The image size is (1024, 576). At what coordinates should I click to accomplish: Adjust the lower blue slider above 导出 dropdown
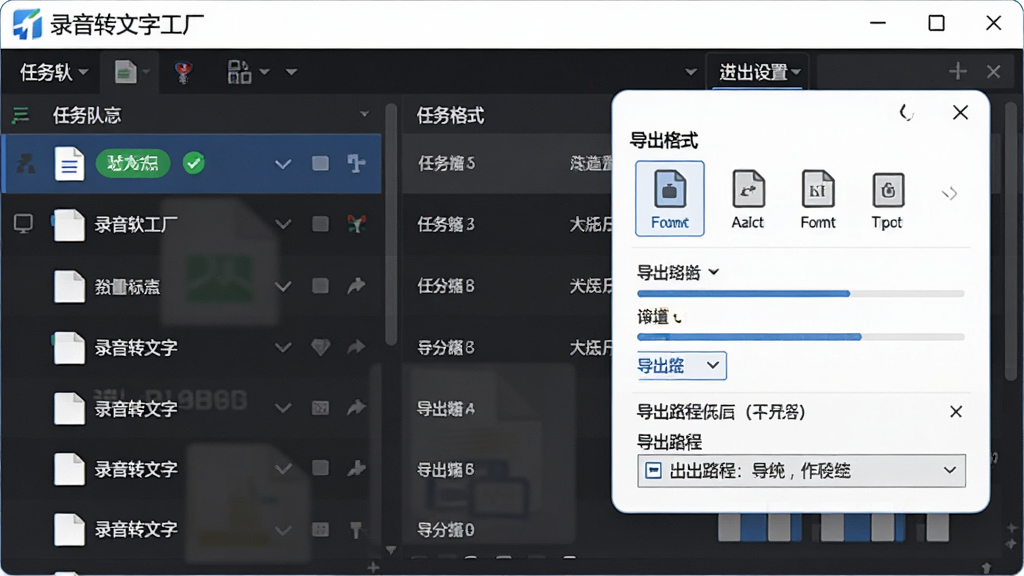[x=801, y=337]
